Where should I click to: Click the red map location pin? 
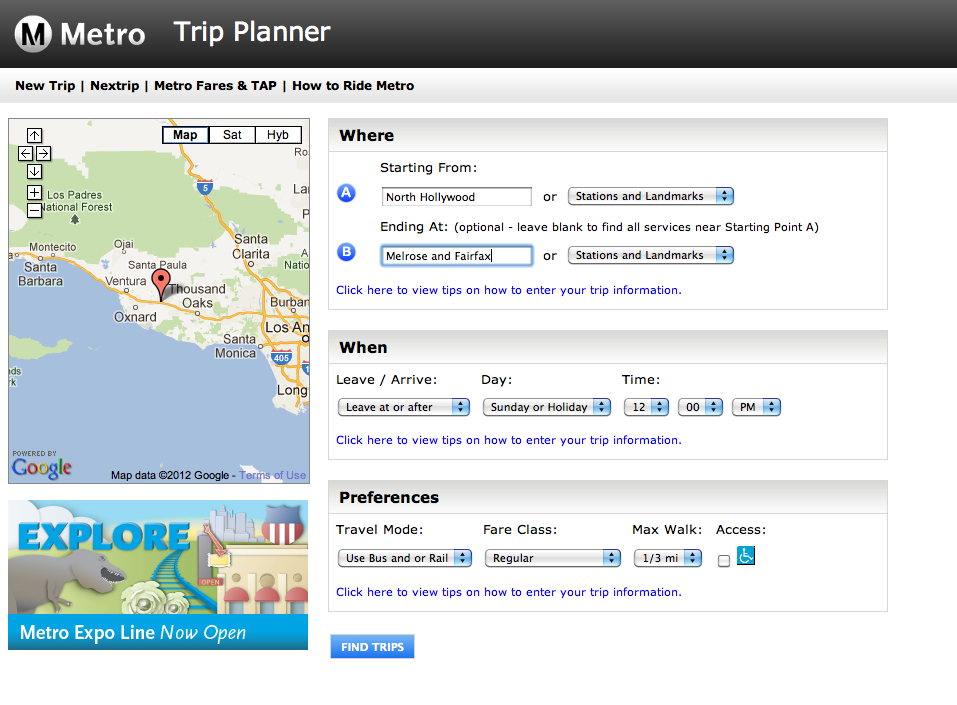pos(161,284)
